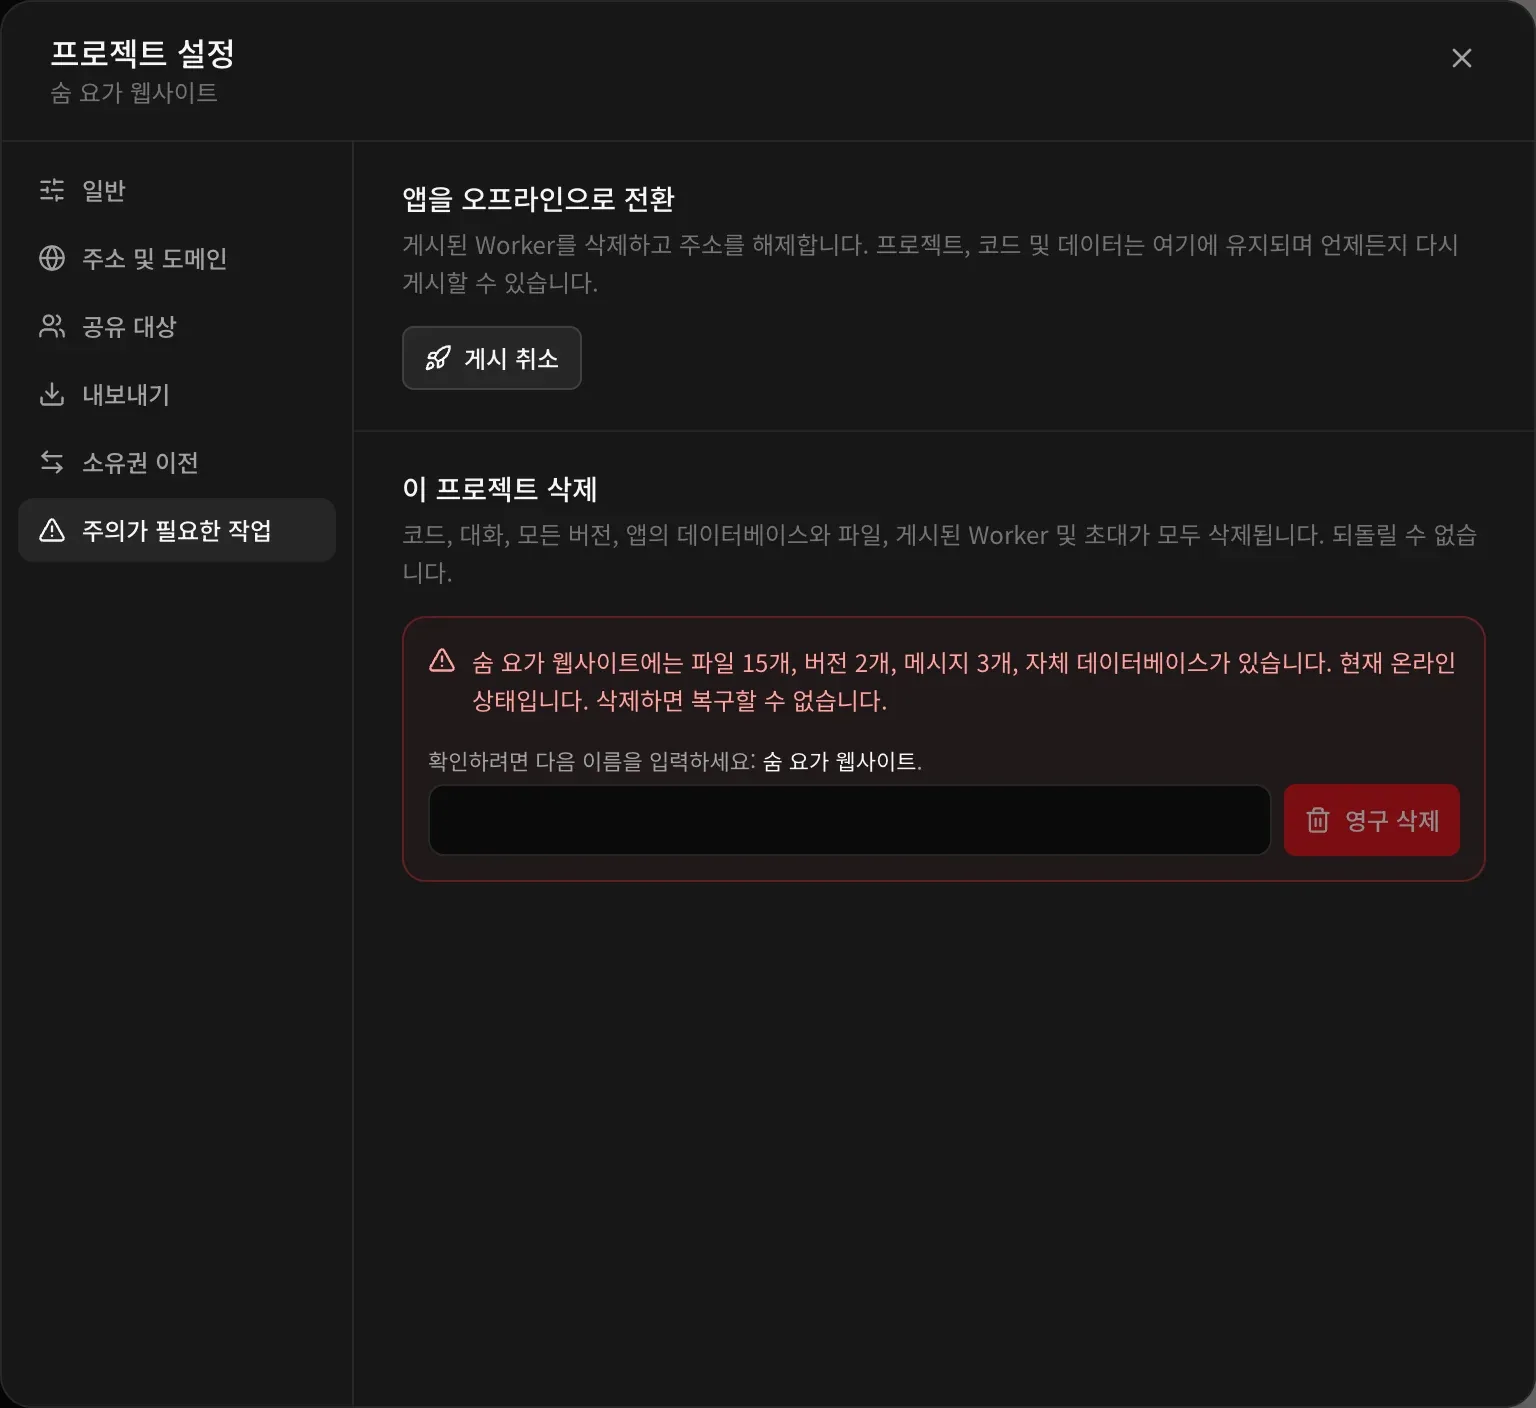Click the 영구 삭제 button
This screenshot has height=1408, width=1536.
(1371, 820)
